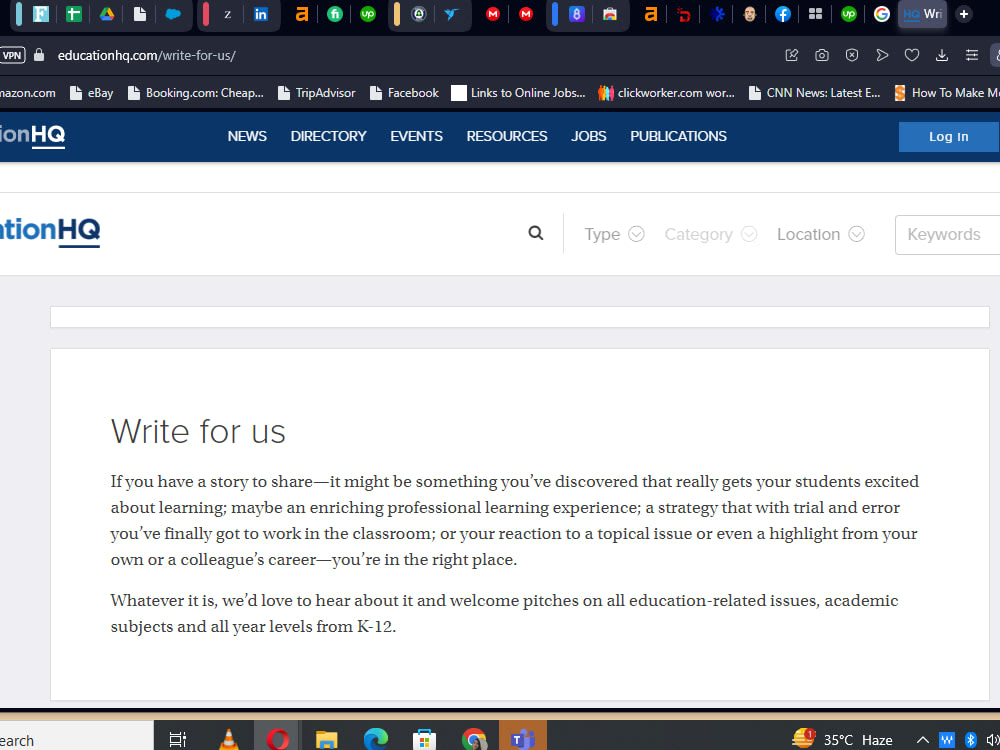This screenshot has width=1000, height=750.
Task: Open Microsoft Store from taskbar
Action: click(x=424, y=740)
